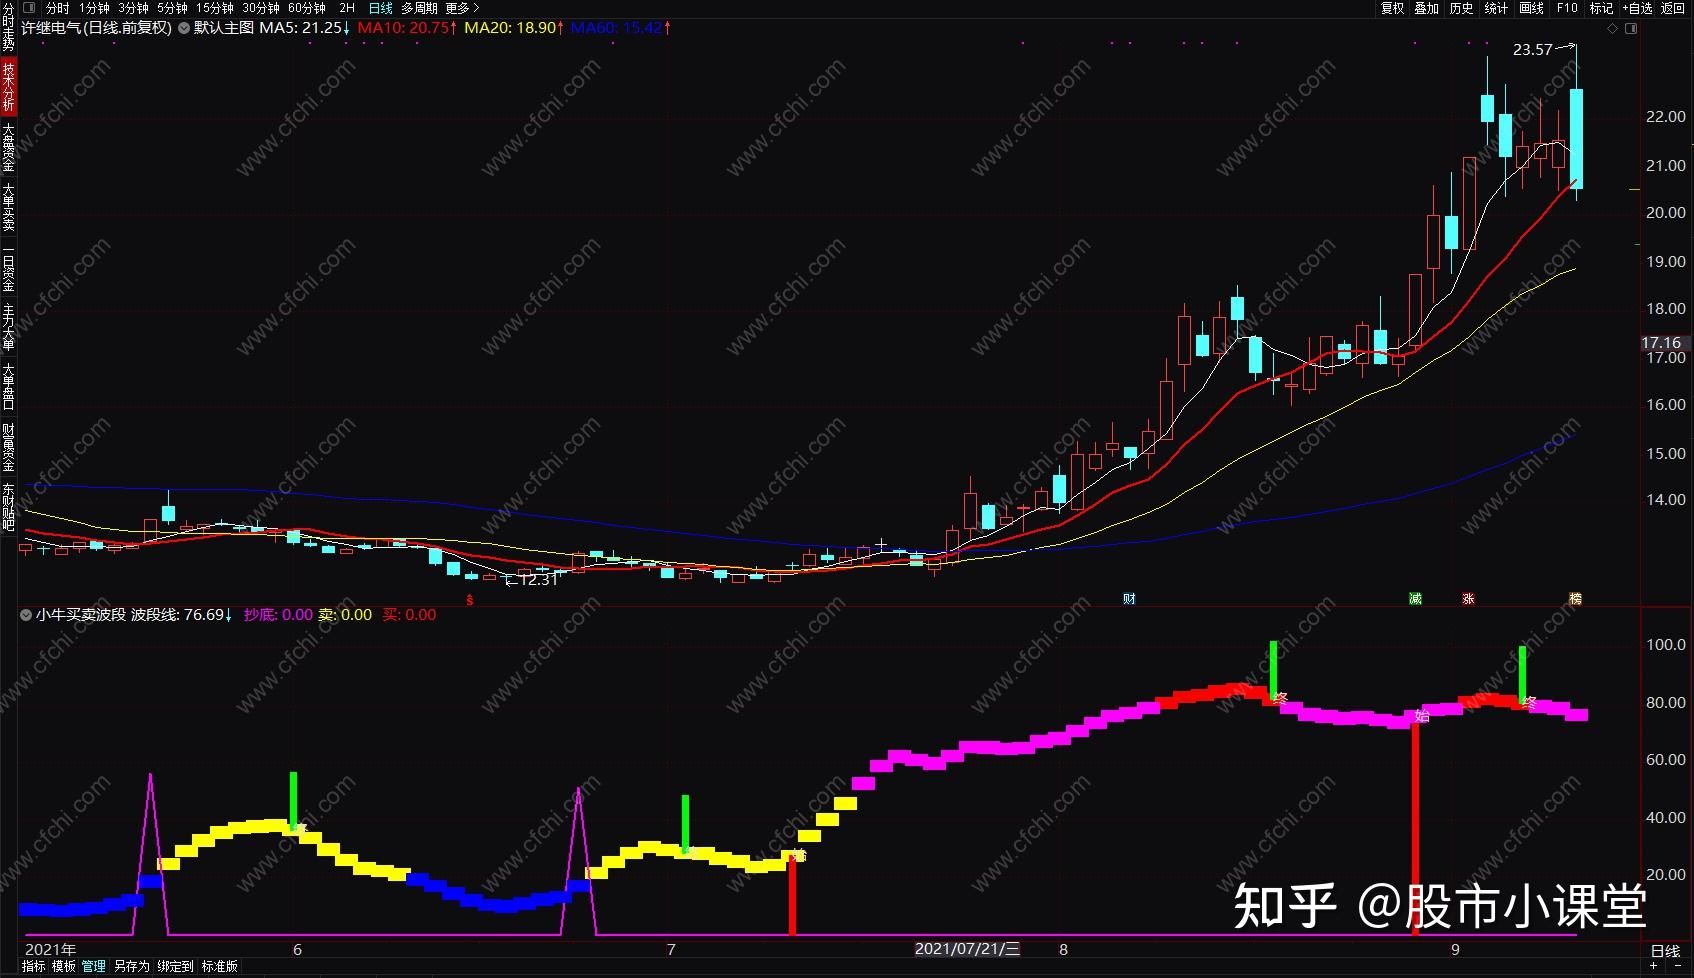This screenshot has width=1694, height=978.
Task: Click the 财 info marker below the chart
Action: (x=1129, y=599)
